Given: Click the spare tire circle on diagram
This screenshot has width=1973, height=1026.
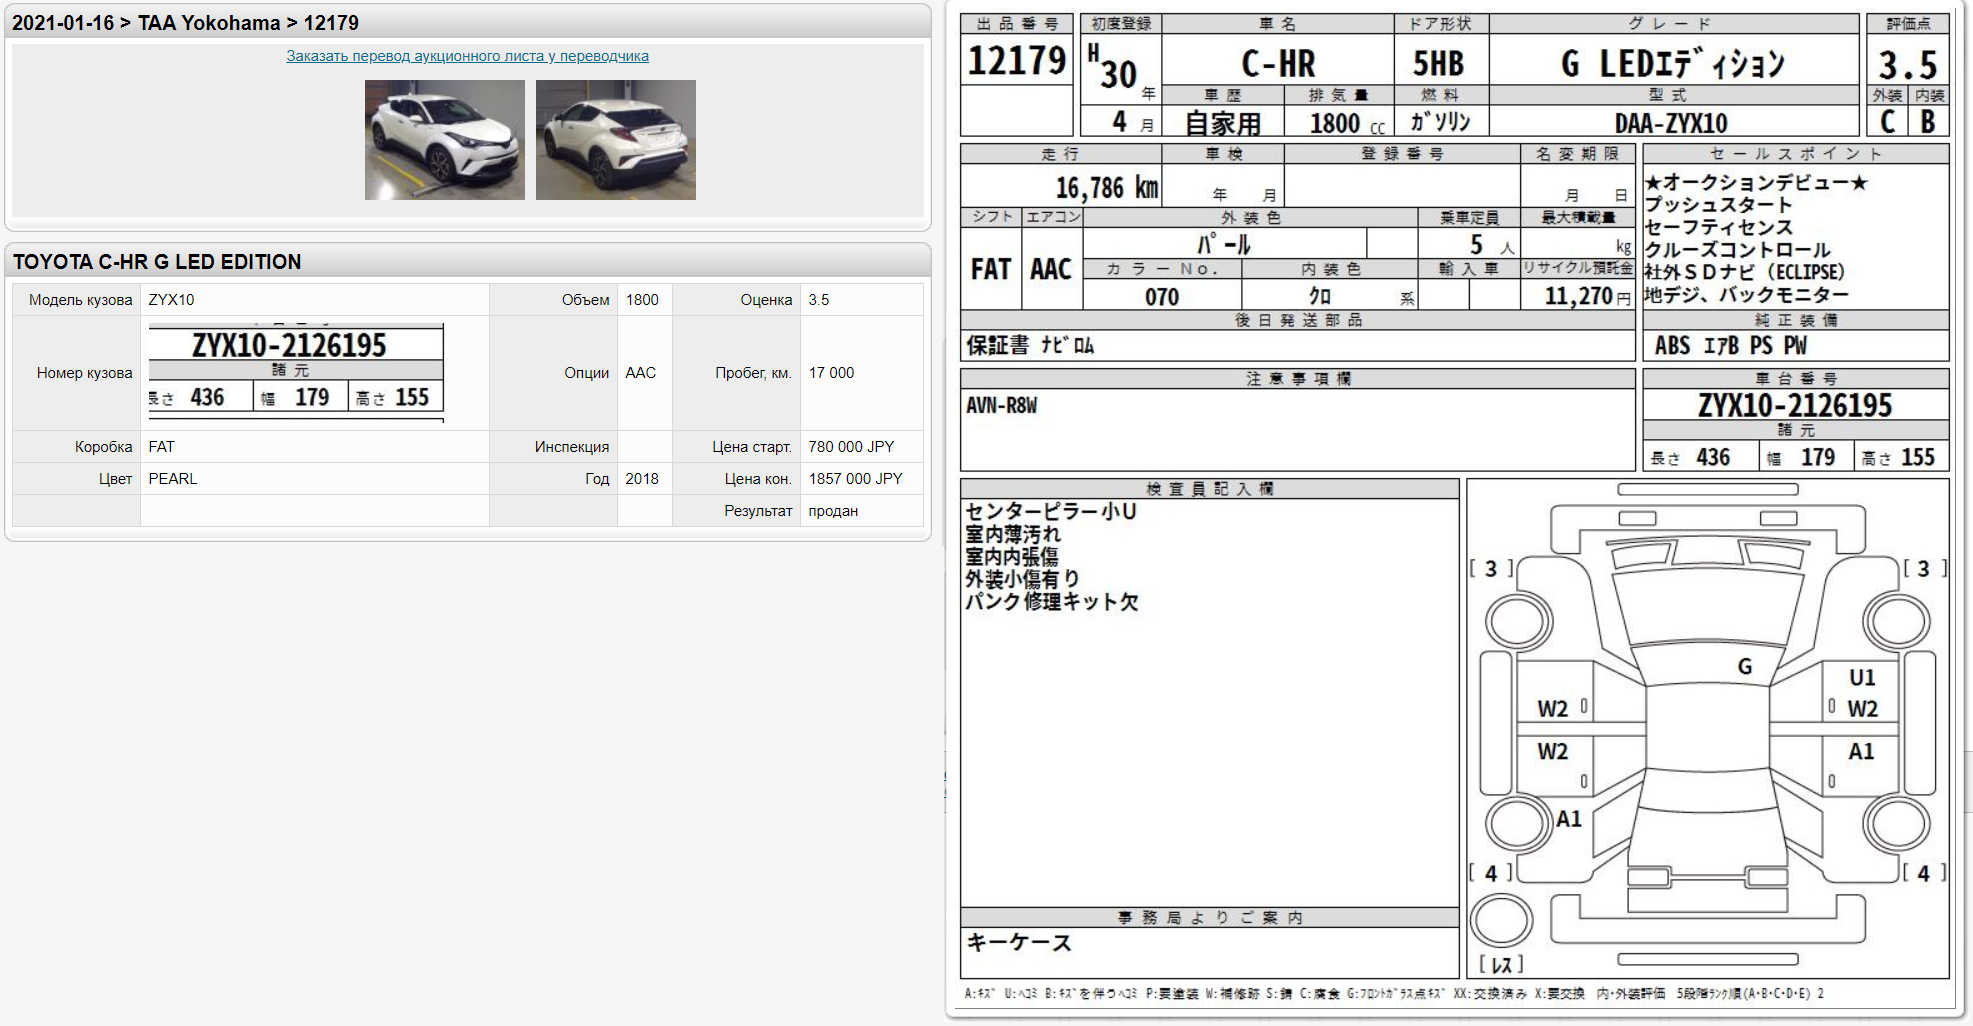Looking at the screenshot, I should [x=1501, y=921].
